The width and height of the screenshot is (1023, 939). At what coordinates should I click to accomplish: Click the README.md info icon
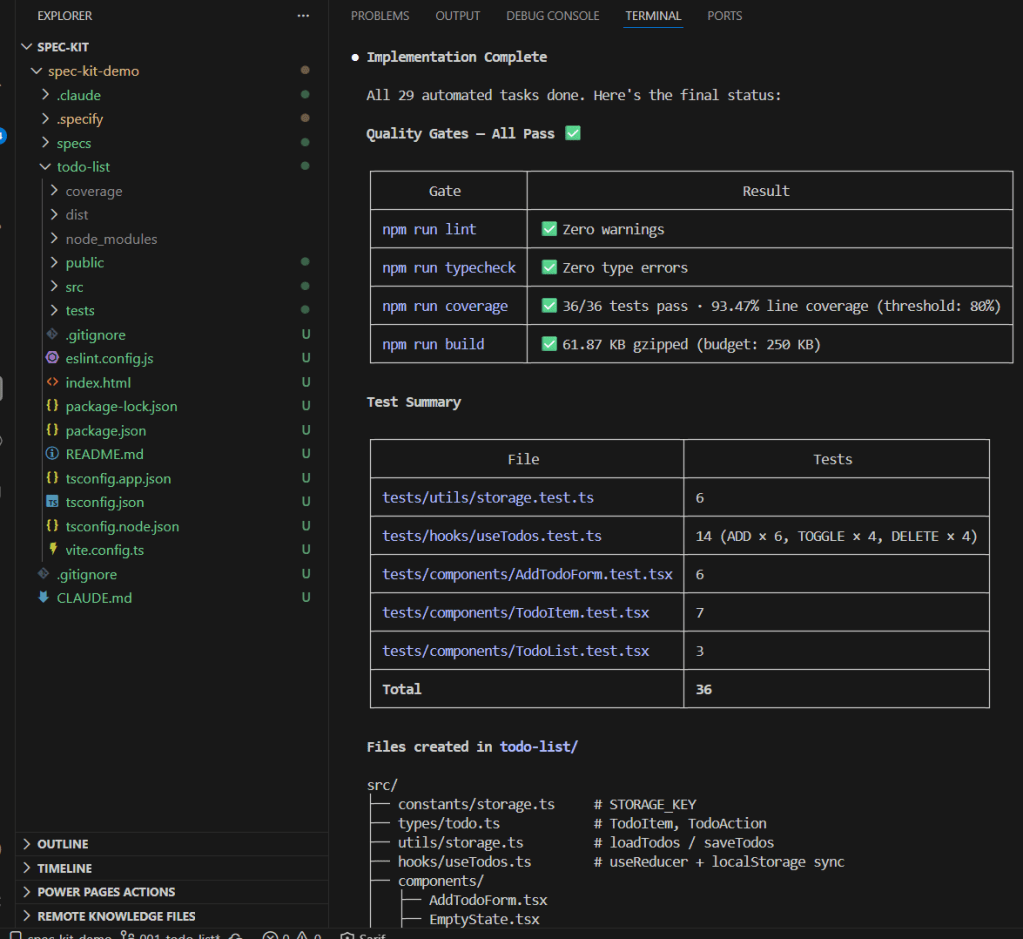click(x=52, y=454)
